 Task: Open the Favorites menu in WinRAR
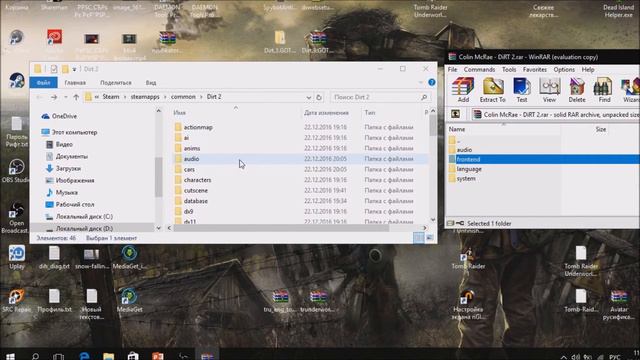point(534,70)
